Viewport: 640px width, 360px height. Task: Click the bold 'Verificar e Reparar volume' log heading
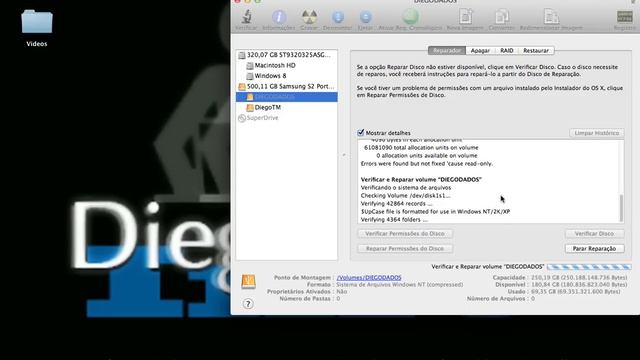pos(421,180)
